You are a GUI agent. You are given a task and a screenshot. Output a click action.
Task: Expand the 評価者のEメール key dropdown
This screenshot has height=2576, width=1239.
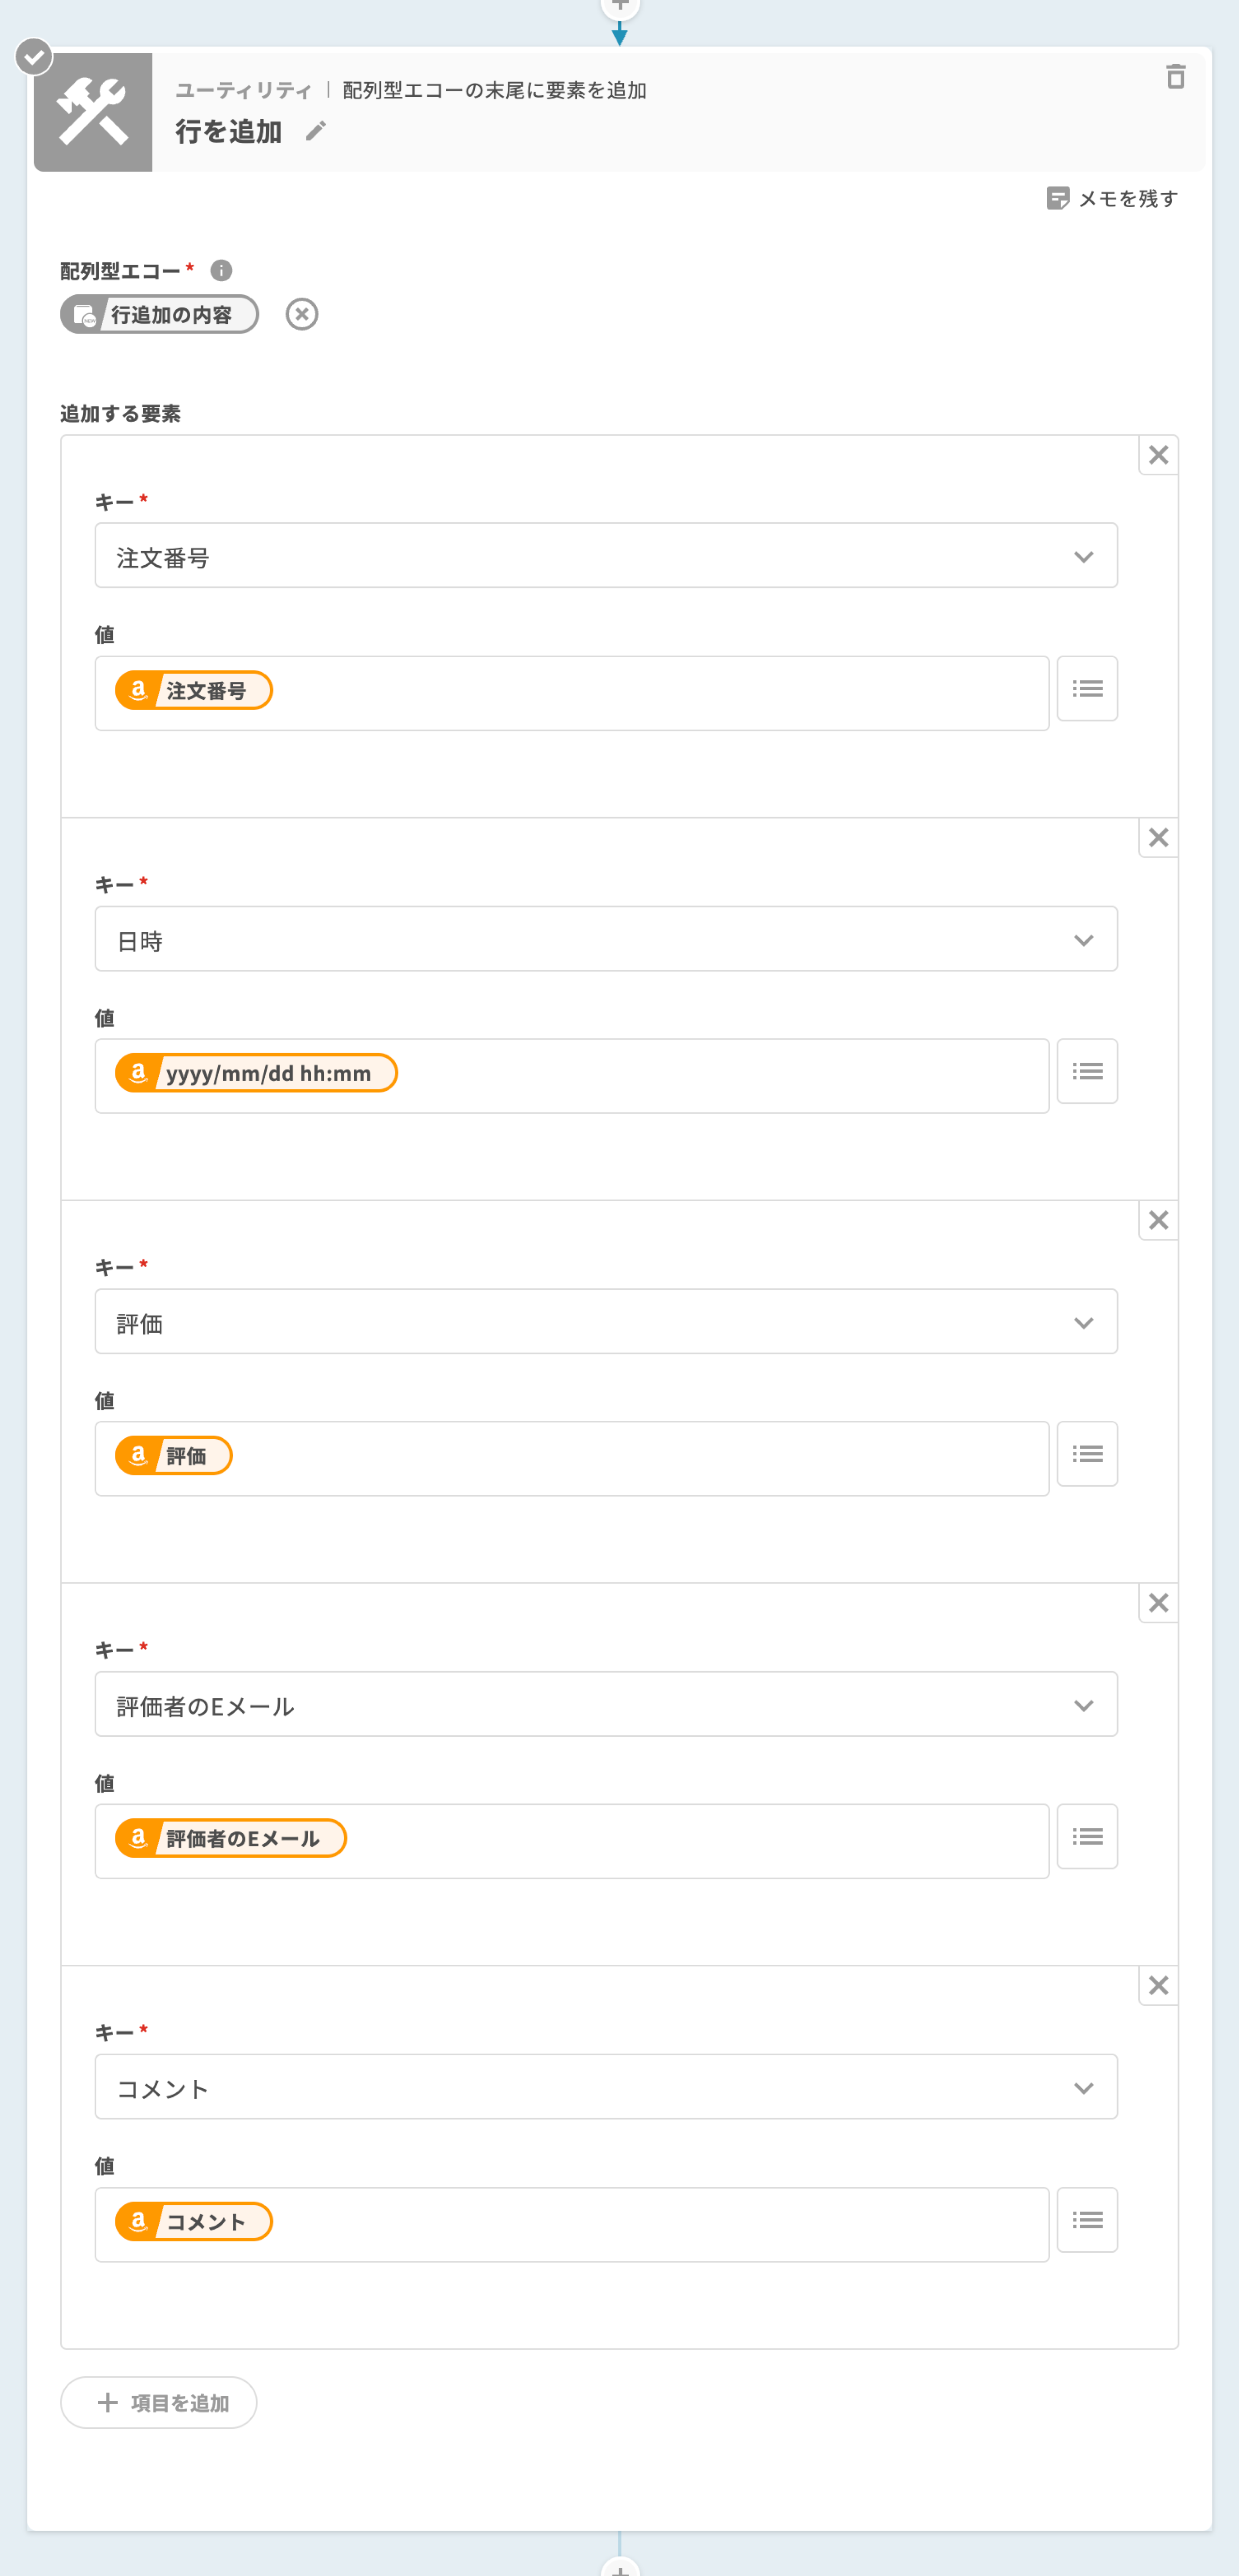pyautogui.click(x=605, y=1705)
